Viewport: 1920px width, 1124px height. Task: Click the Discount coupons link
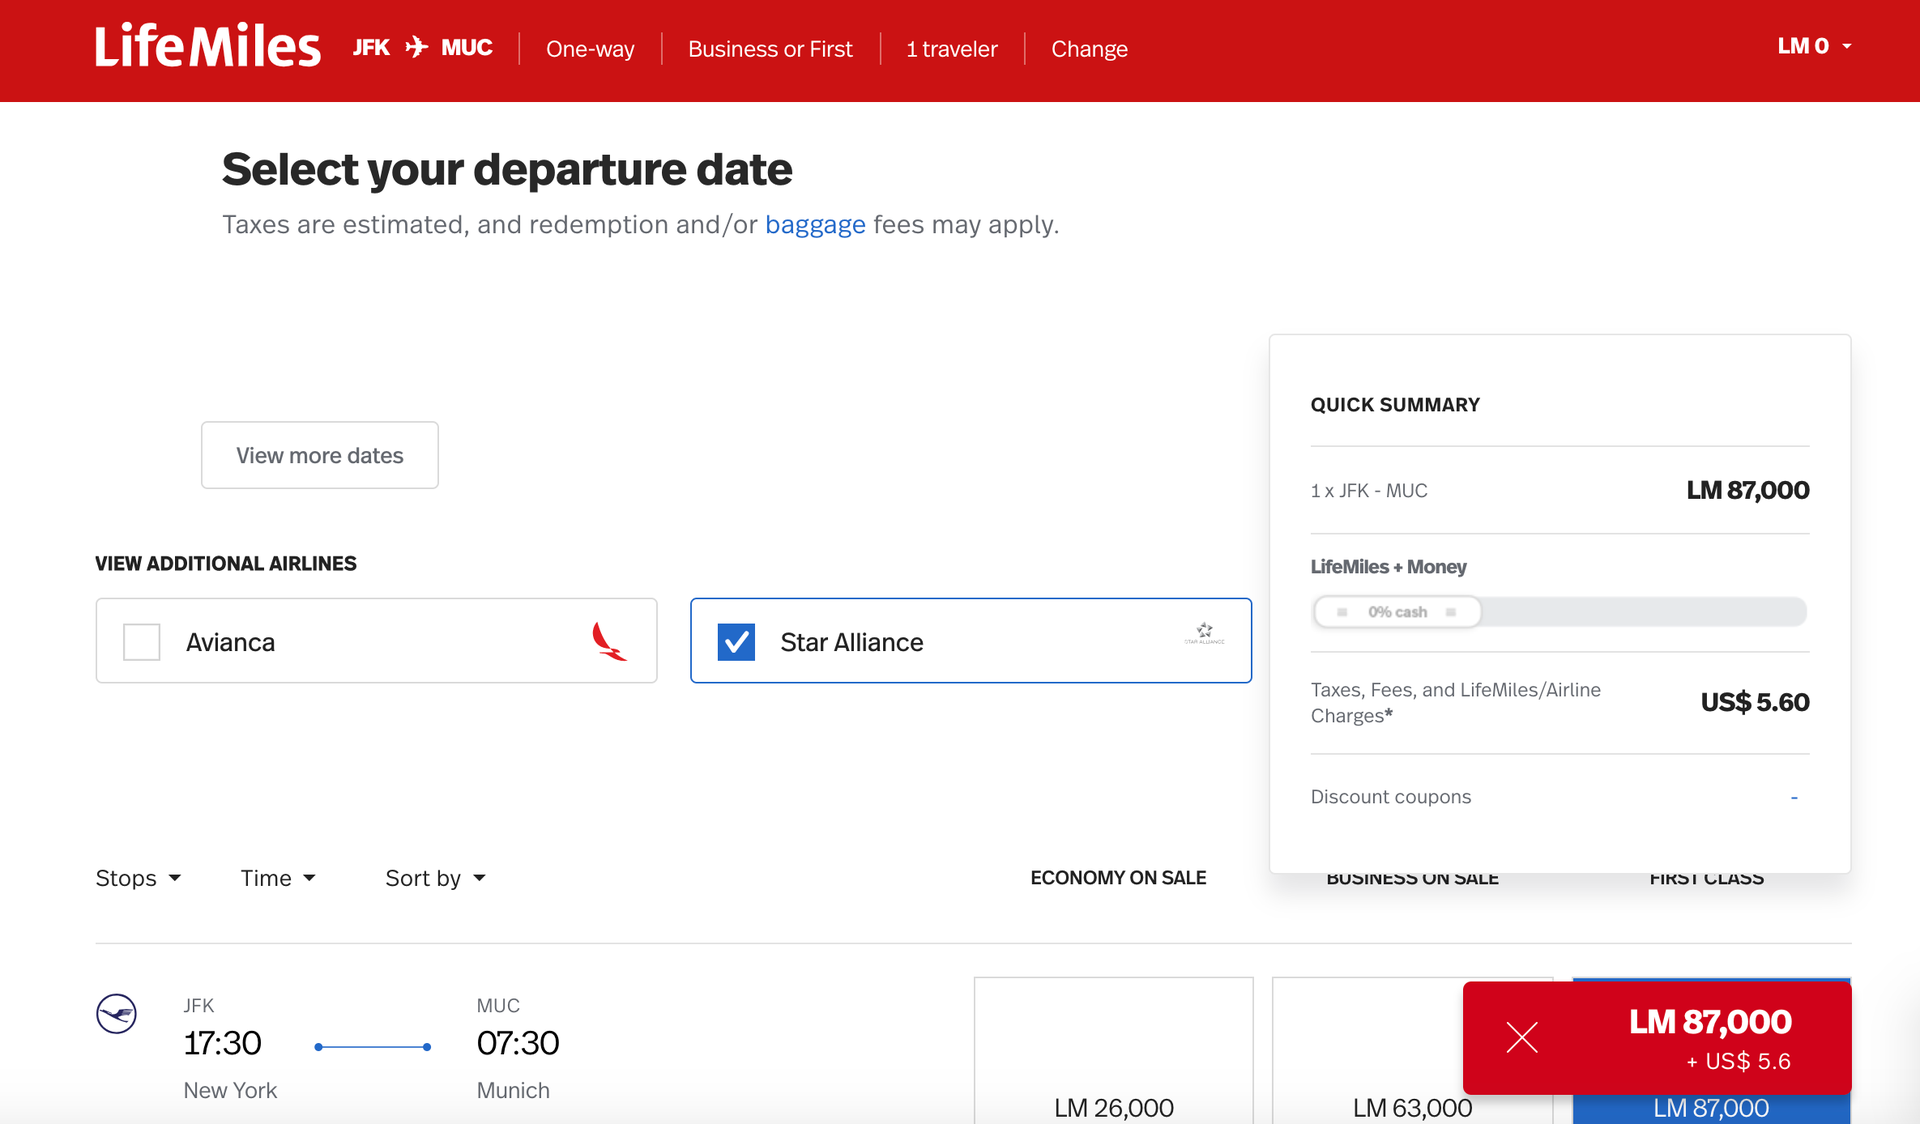(x=1391, y=796)
